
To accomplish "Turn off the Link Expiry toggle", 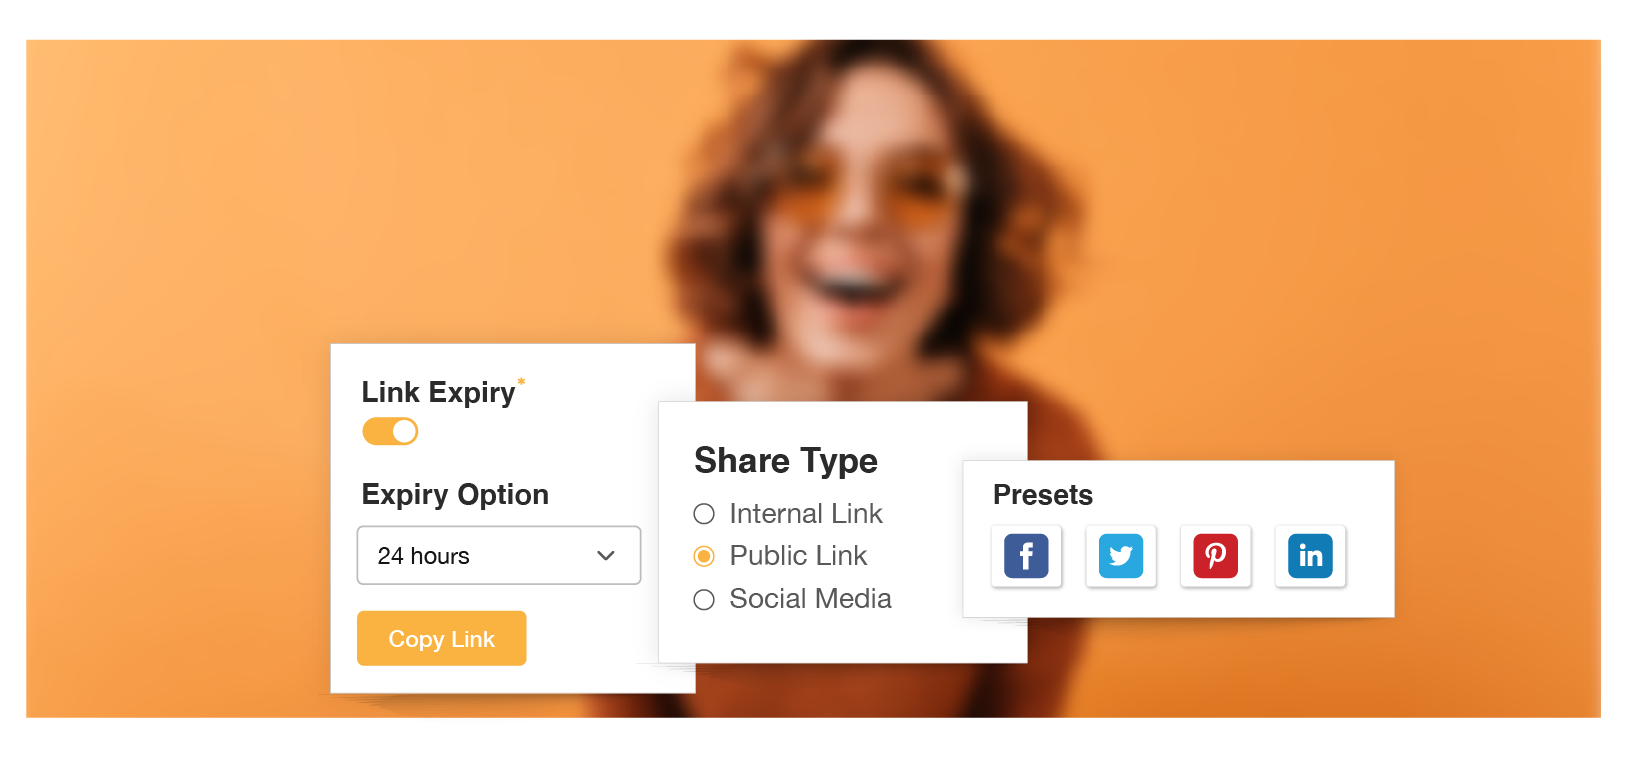I will click(390, 431).
